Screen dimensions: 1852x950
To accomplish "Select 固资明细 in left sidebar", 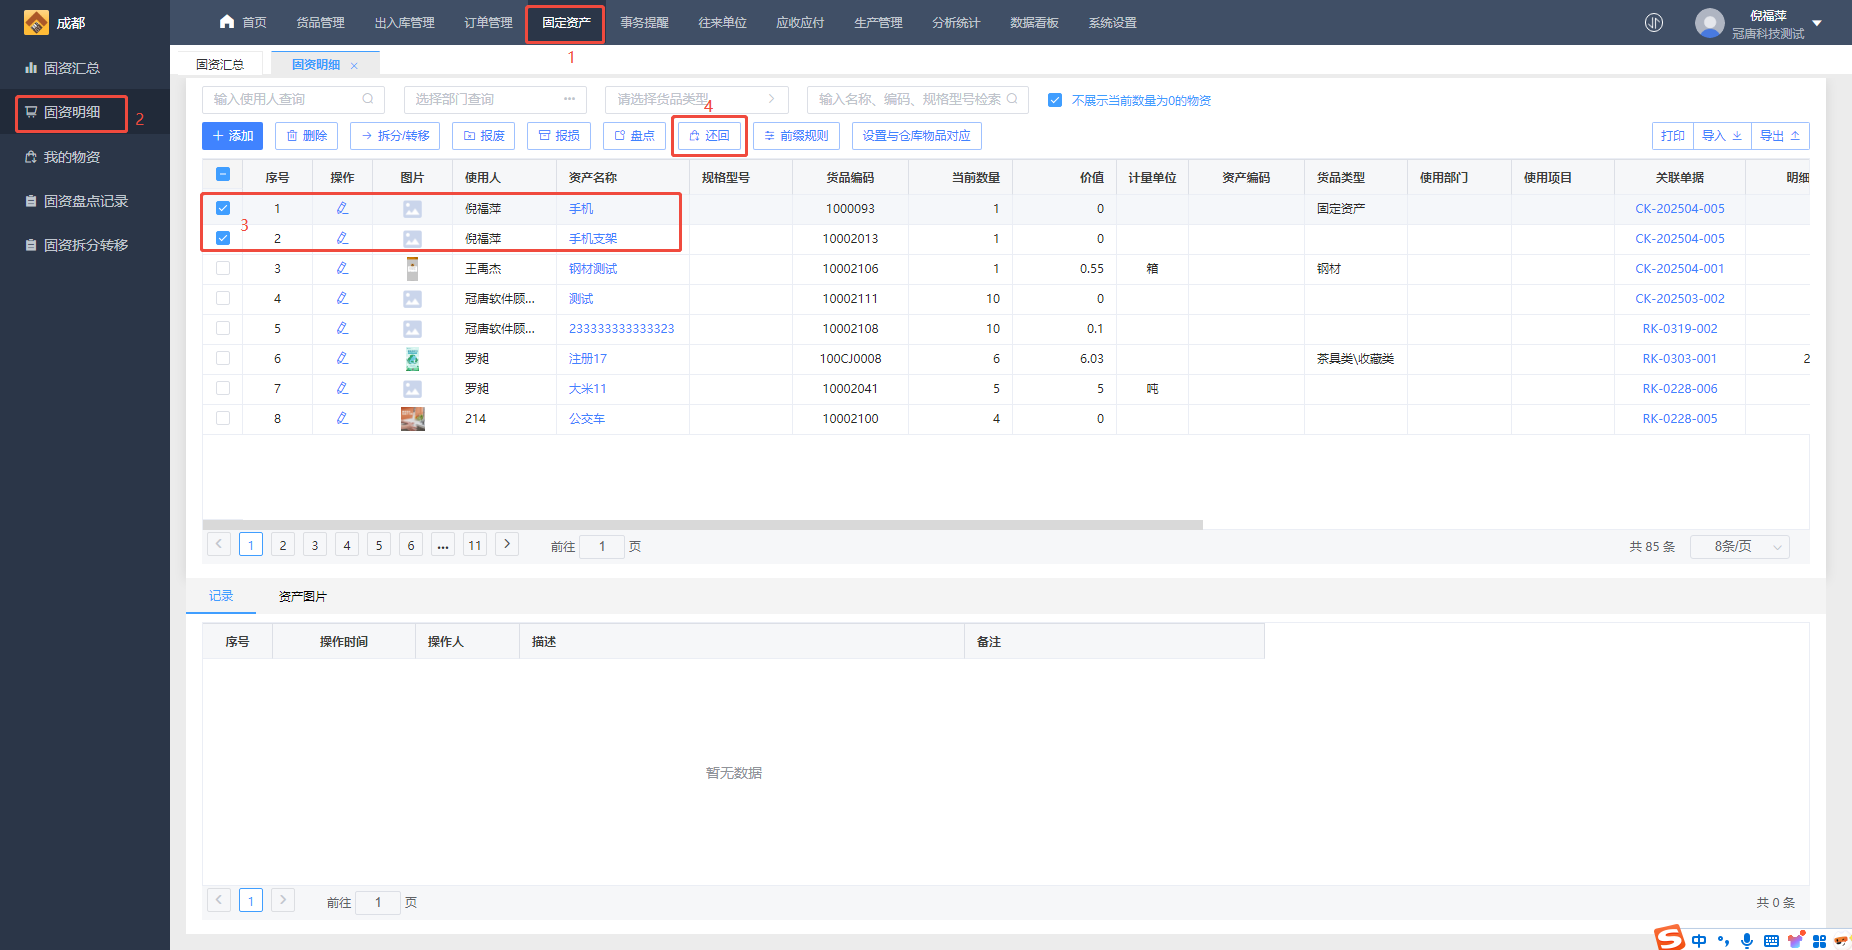I will [x=72, y=112].
